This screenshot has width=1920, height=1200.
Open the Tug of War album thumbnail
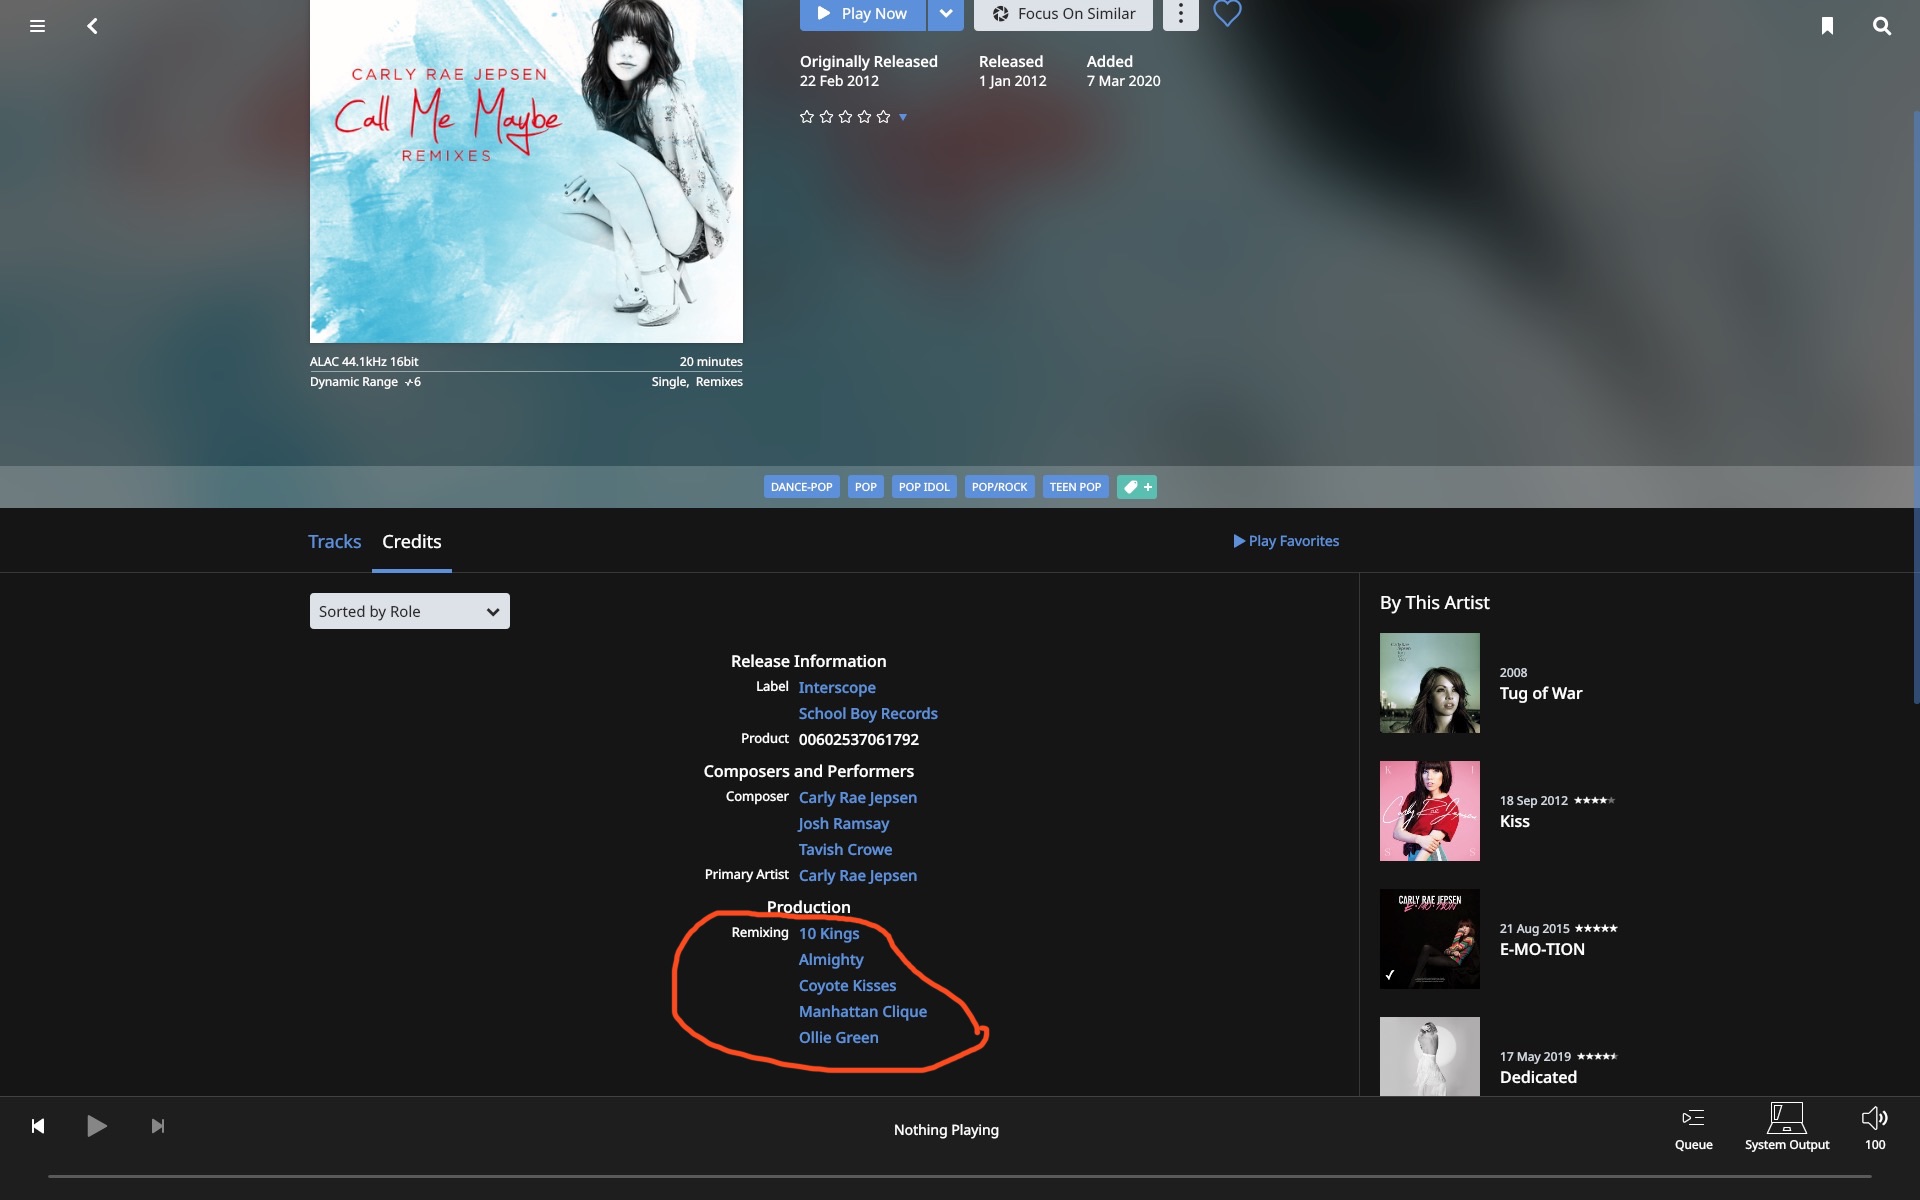point(1430,683)
